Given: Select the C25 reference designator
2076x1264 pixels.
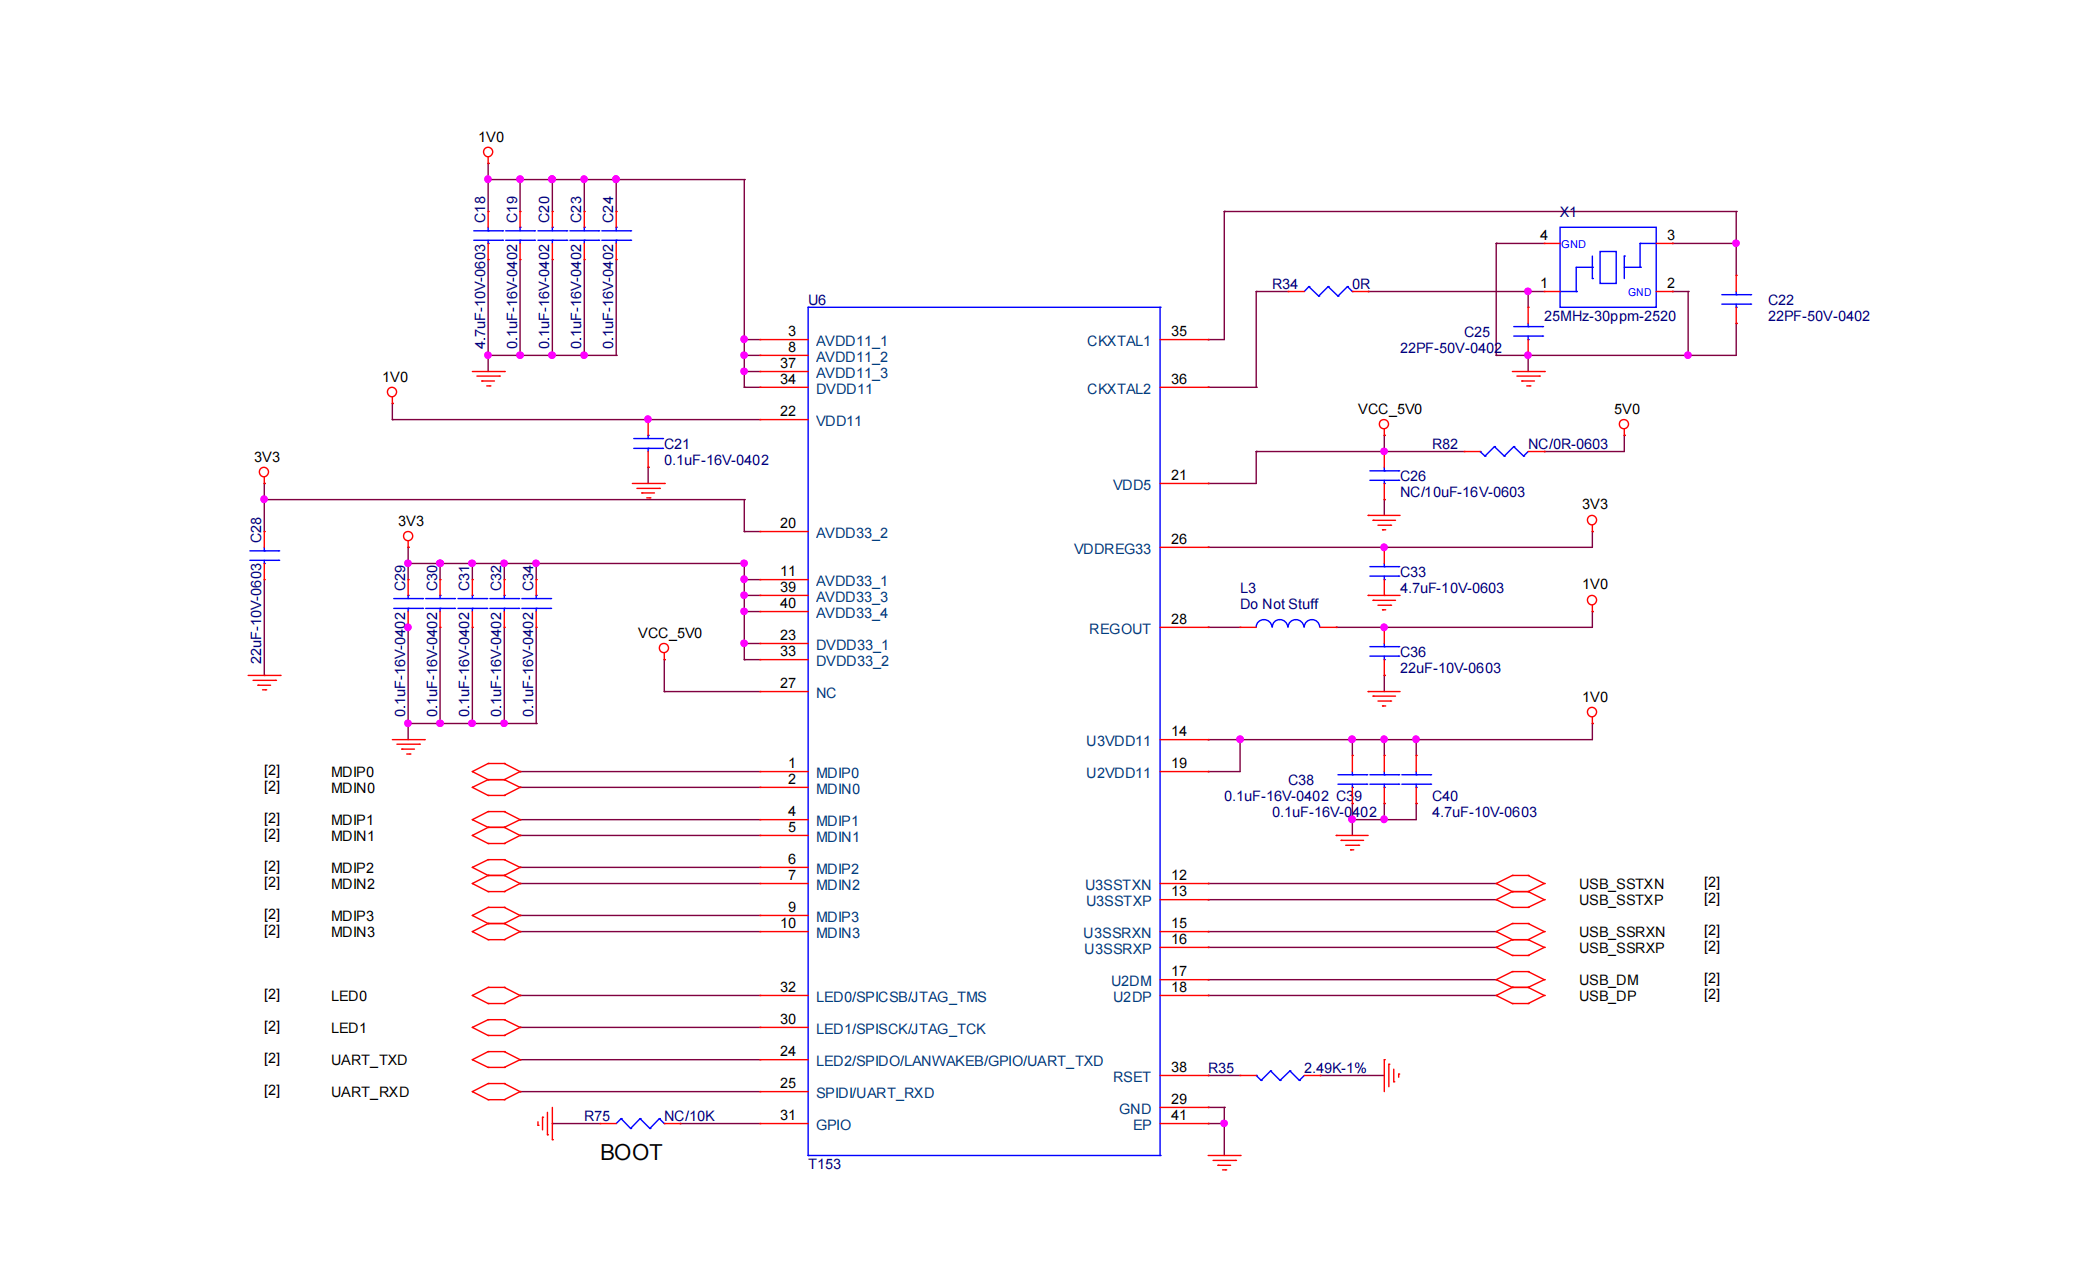Looking at the screenshot, I should (1477, 332).
